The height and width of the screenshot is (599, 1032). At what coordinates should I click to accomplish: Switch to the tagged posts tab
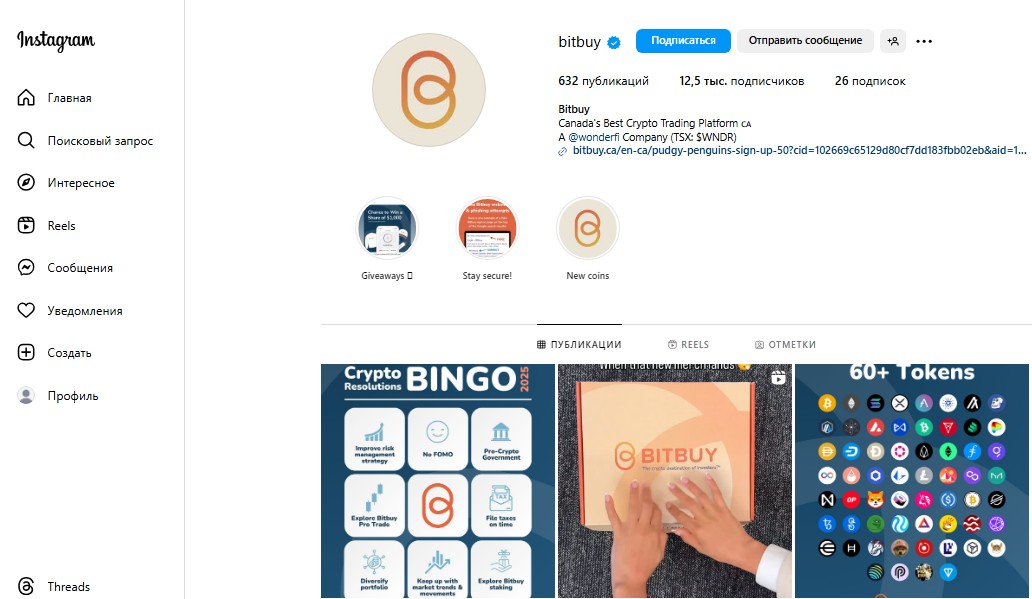coord(785,344)
